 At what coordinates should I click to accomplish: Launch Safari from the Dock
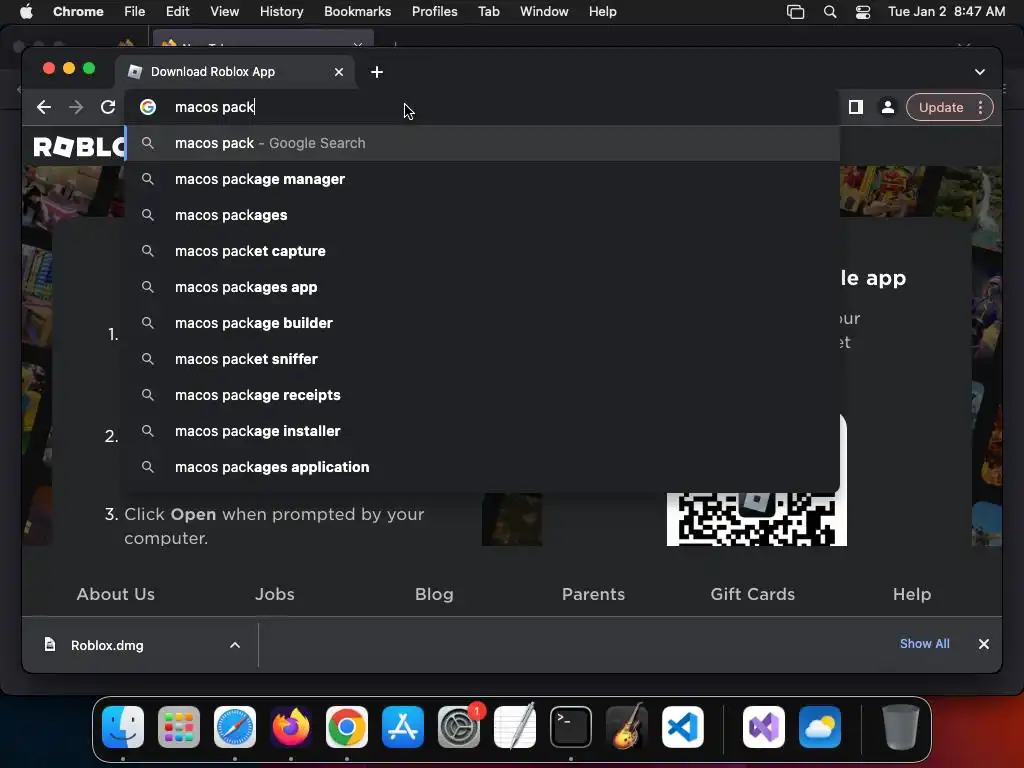(x=235, y=727)
